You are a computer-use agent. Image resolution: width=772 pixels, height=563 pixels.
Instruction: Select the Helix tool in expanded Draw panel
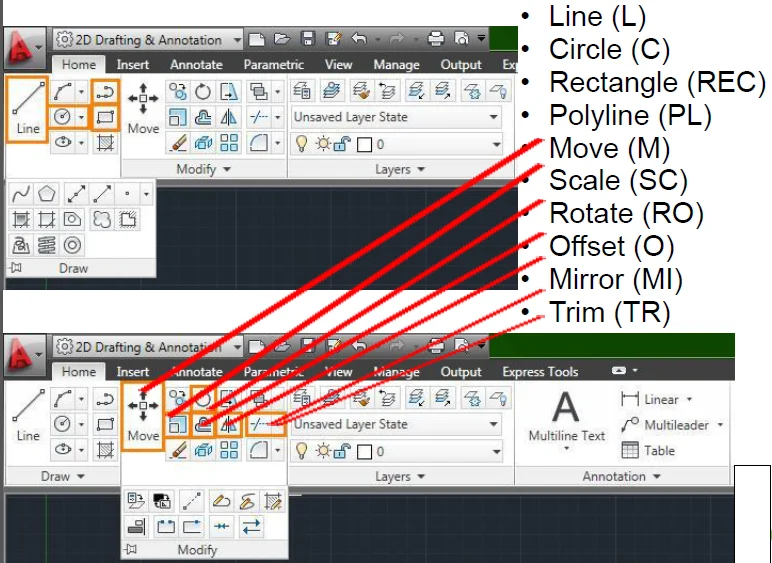[x=47, y=245]
